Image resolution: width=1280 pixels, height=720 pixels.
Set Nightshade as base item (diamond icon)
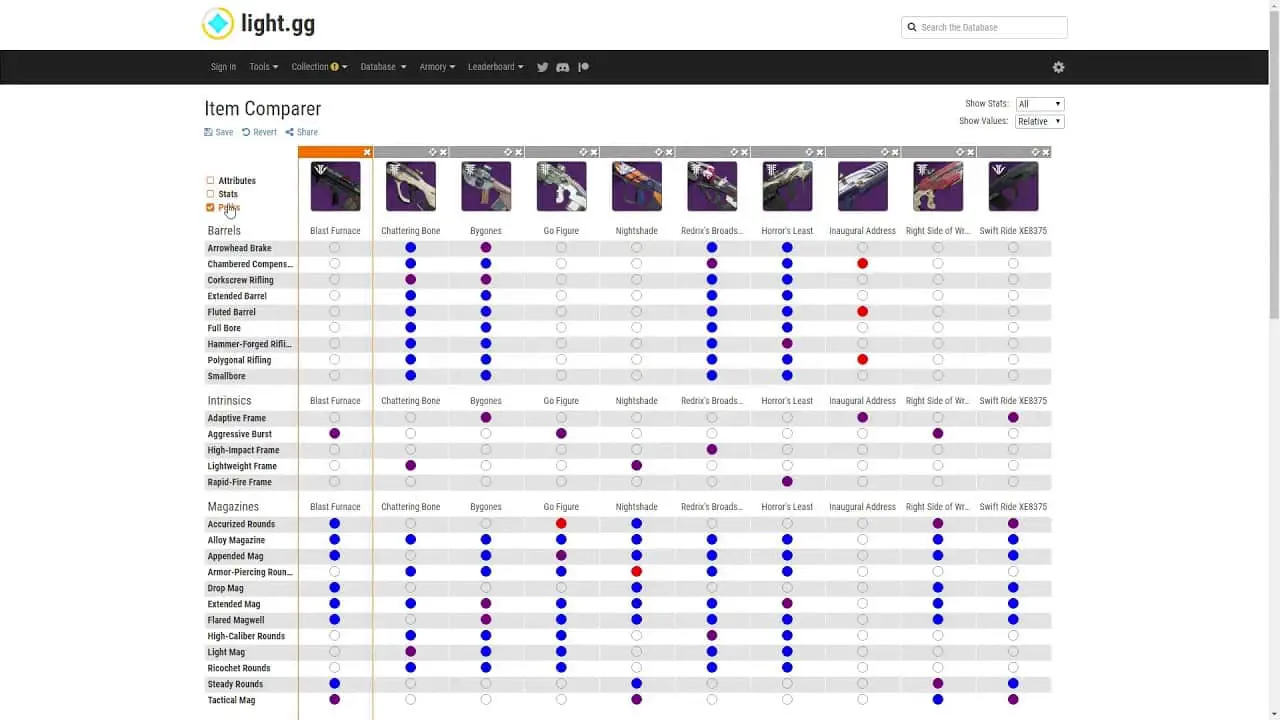(658, 152)
